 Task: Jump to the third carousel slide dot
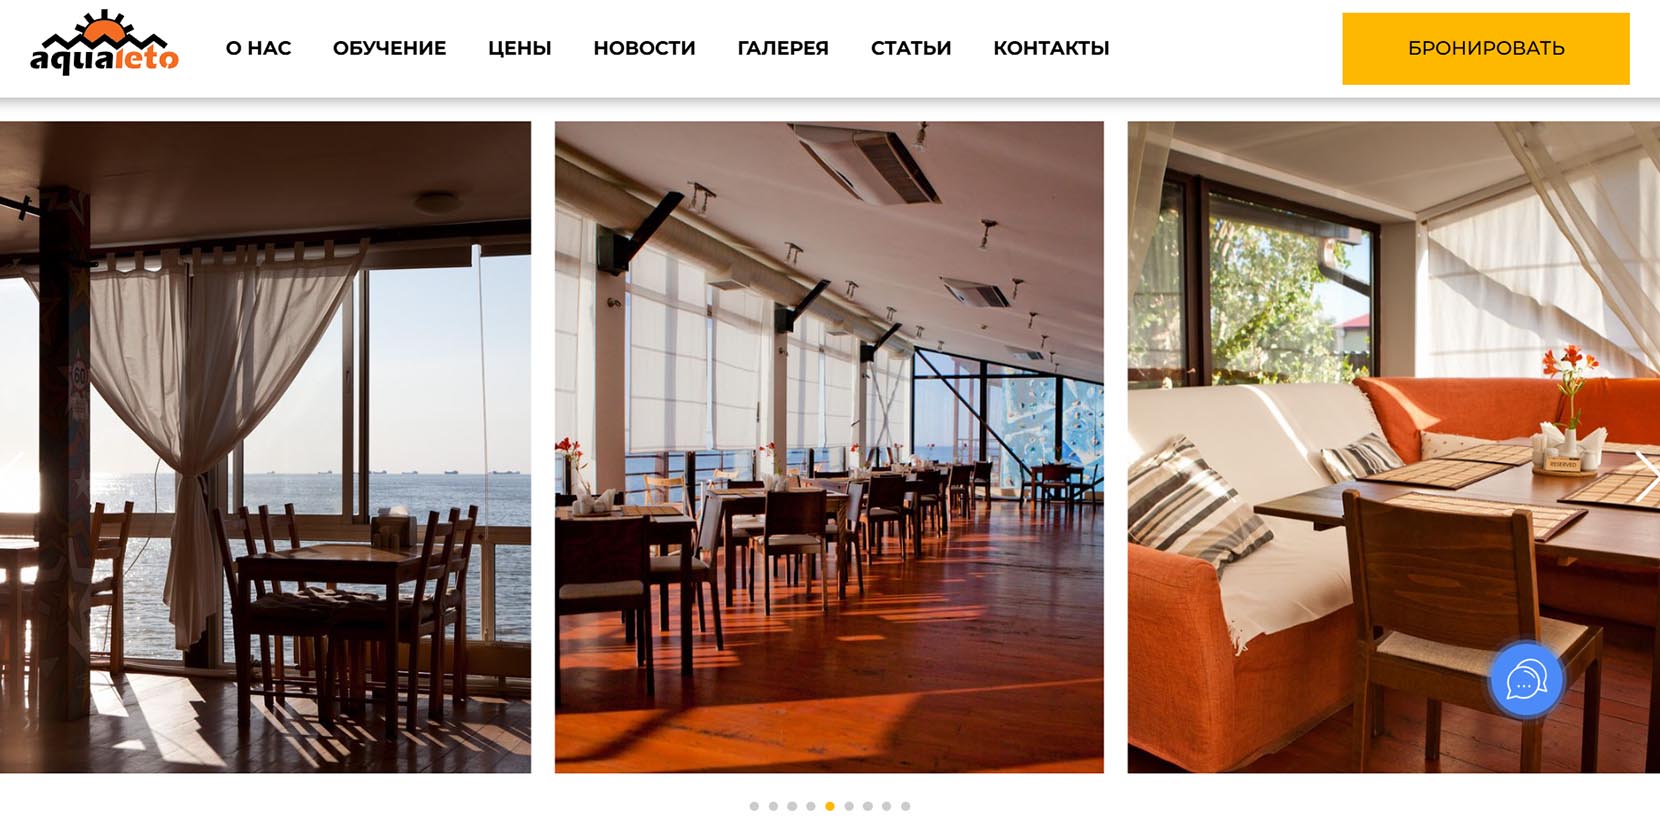[792, 806]
